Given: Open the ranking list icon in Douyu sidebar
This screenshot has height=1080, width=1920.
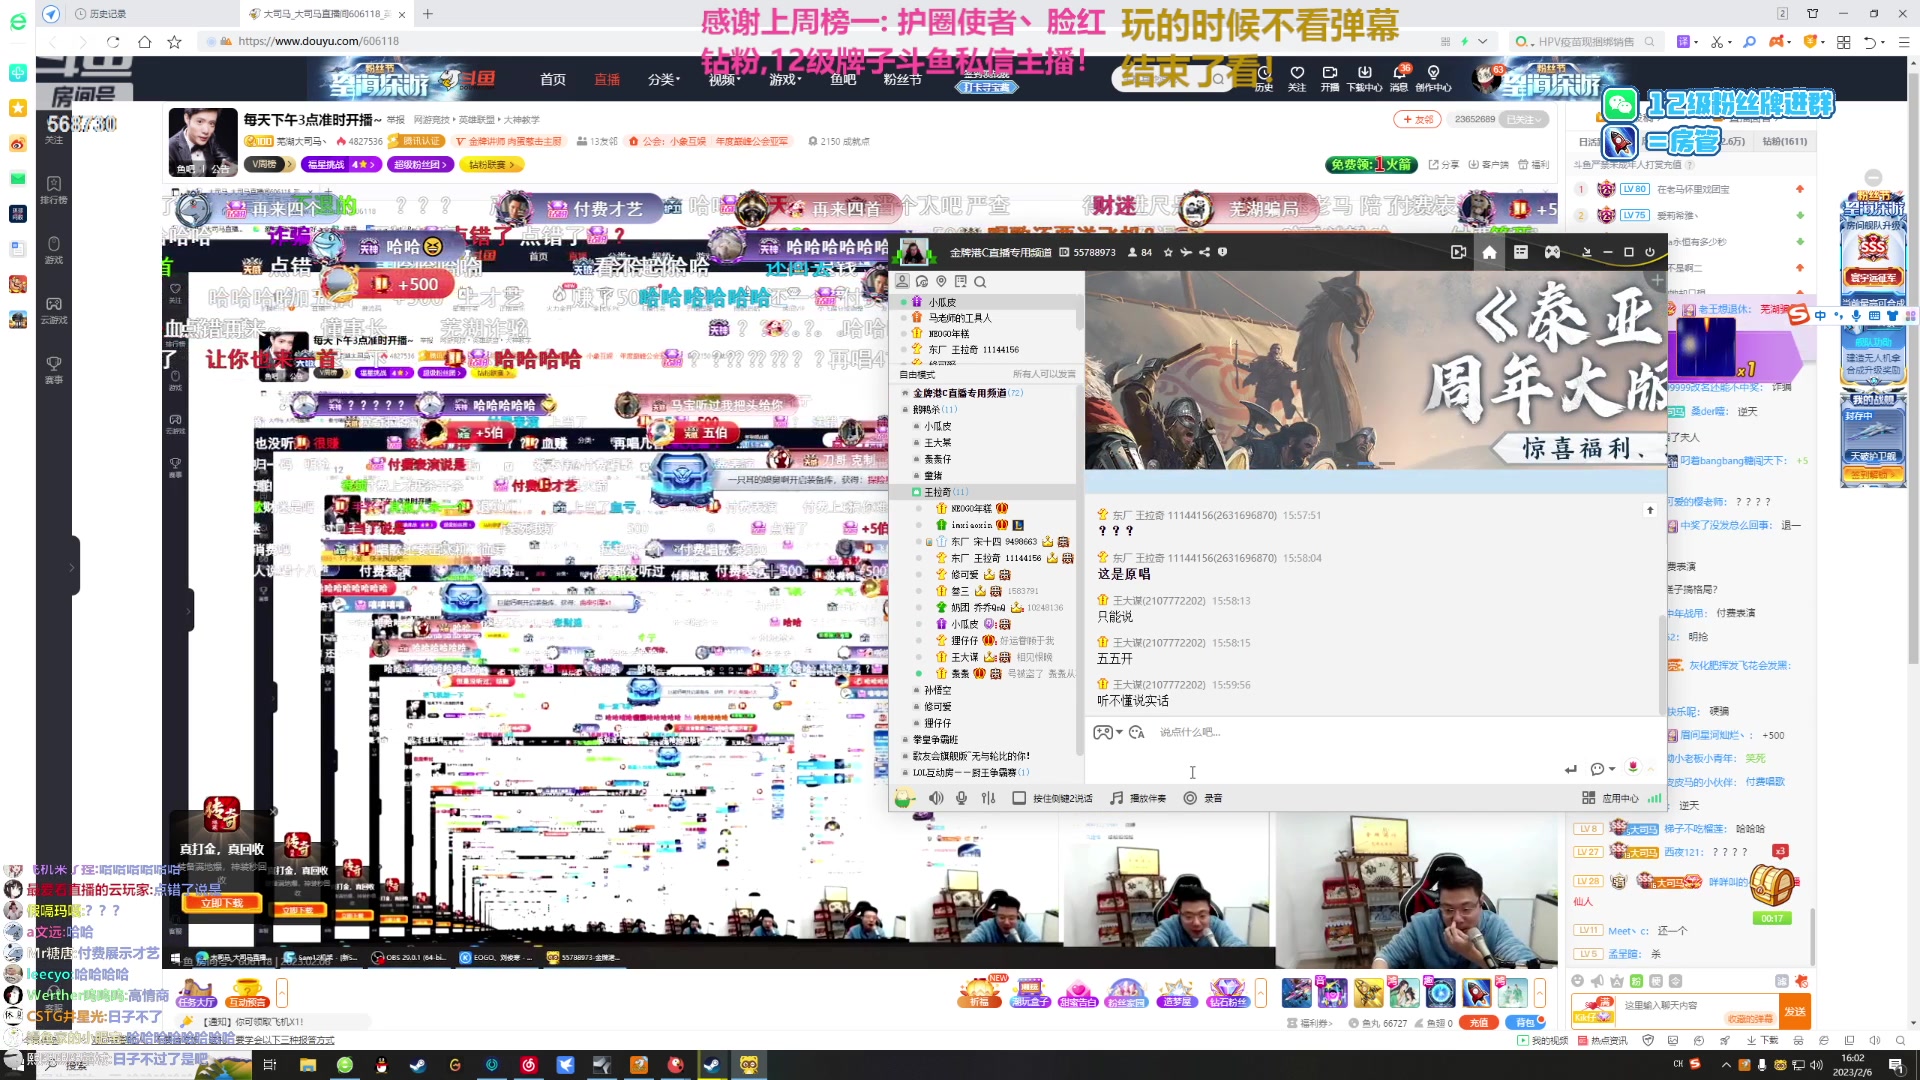Looking at the screenshot, I should (54, 189).
